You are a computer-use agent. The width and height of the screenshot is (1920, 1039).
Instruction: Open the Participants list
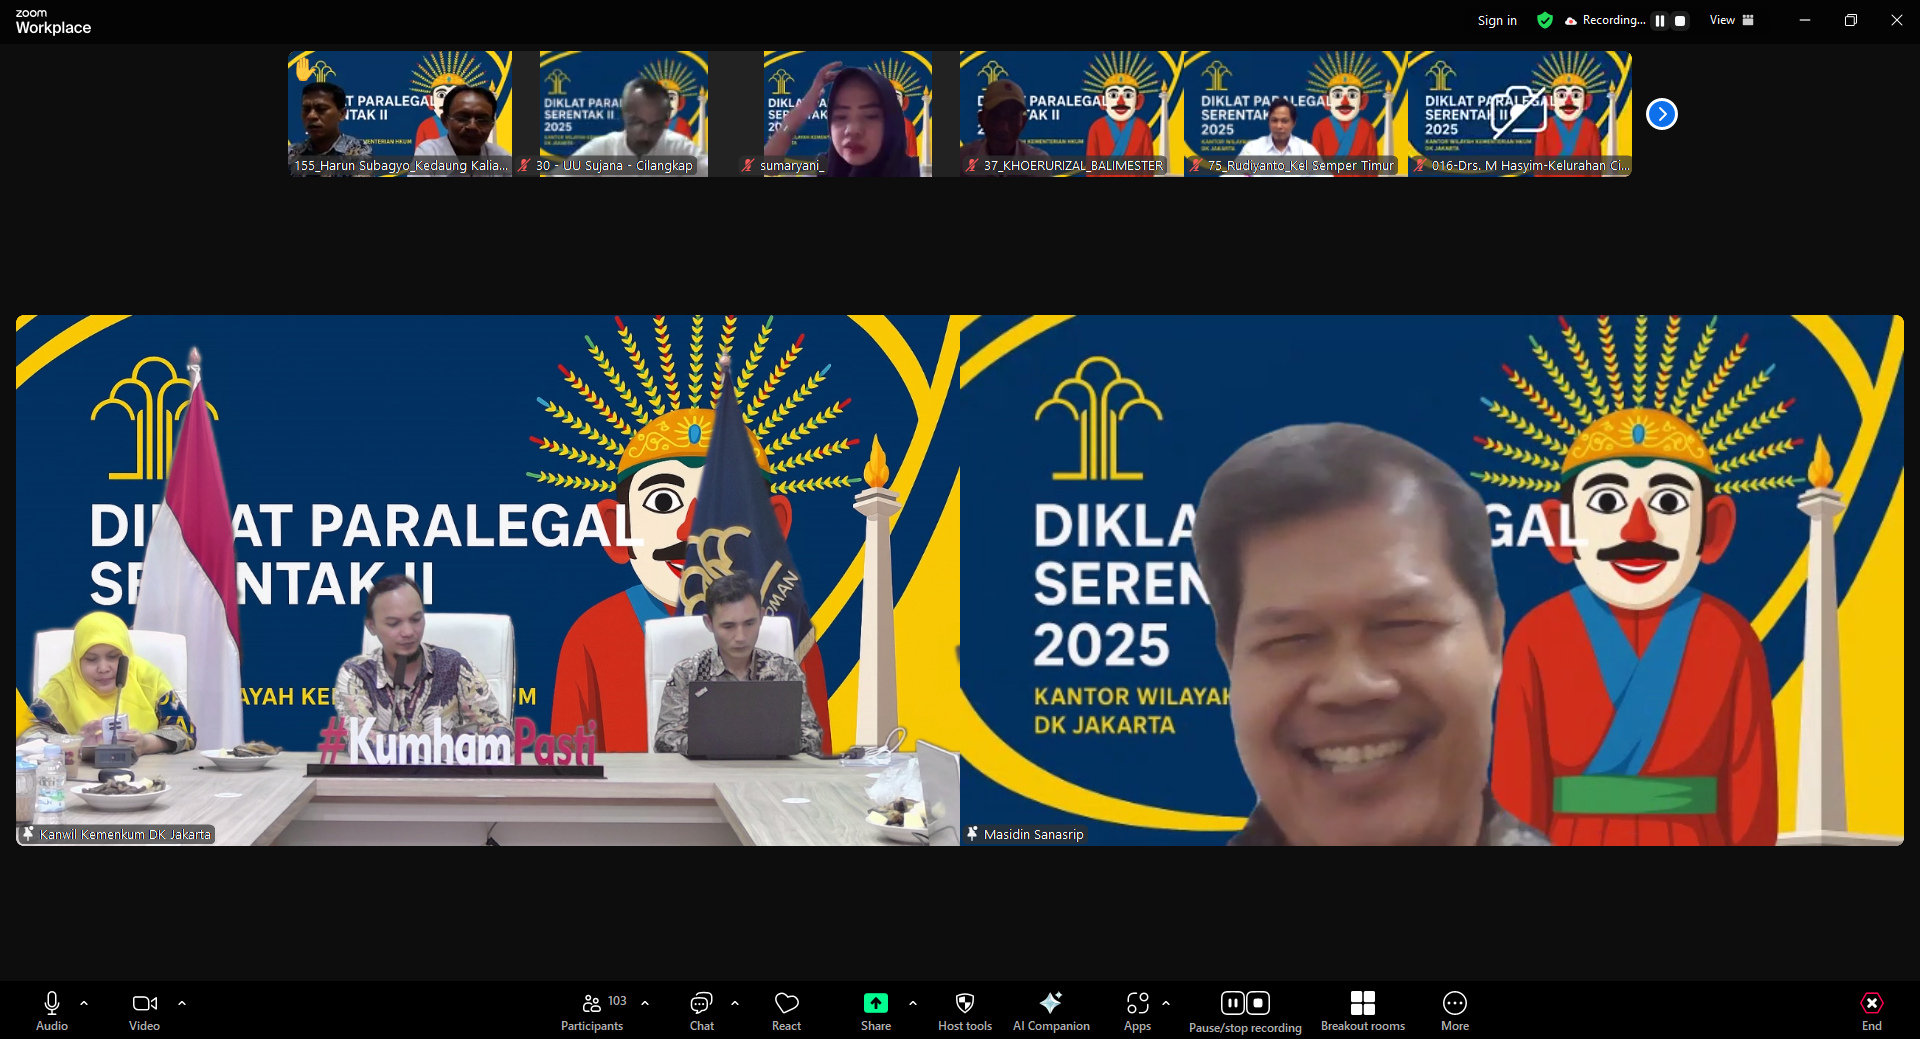click(x=591, y=1003)
